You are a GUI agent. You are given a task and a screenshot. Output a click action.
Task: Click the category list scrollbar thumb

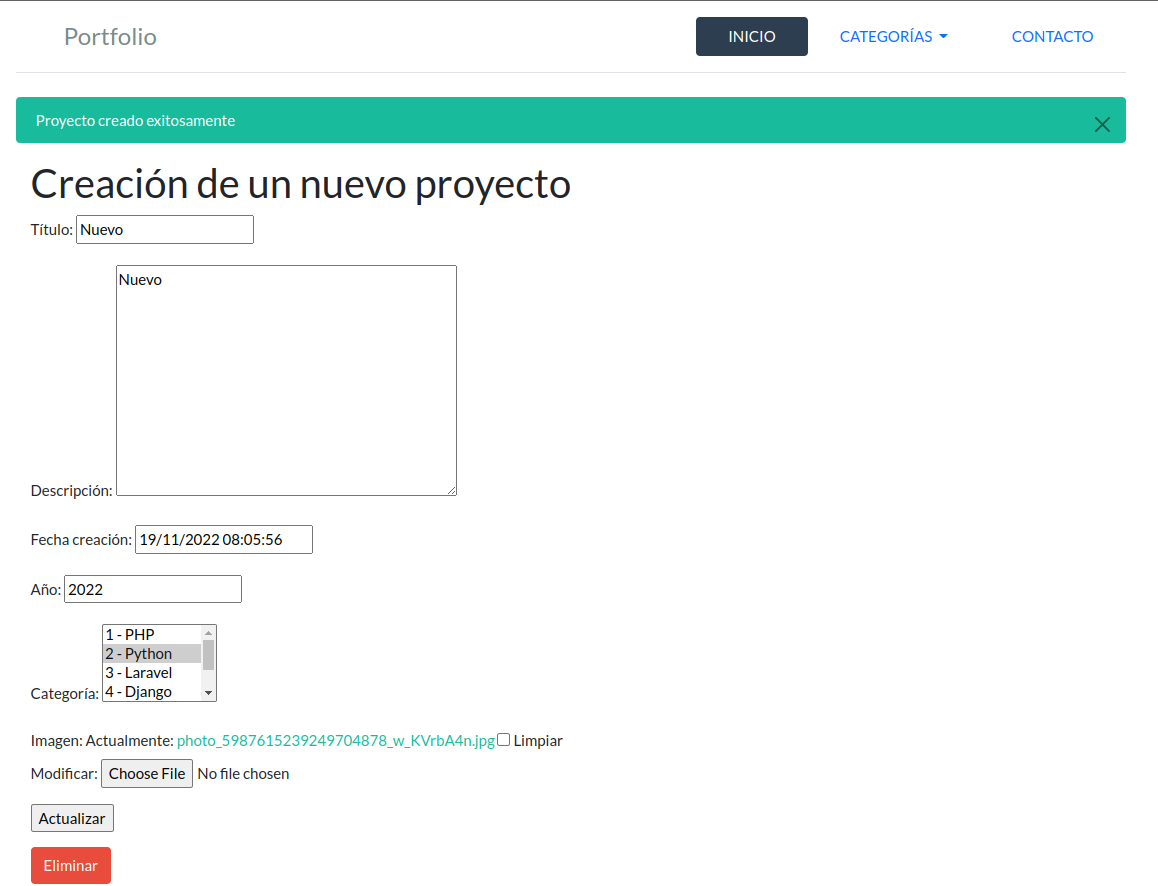click(208, 655)
